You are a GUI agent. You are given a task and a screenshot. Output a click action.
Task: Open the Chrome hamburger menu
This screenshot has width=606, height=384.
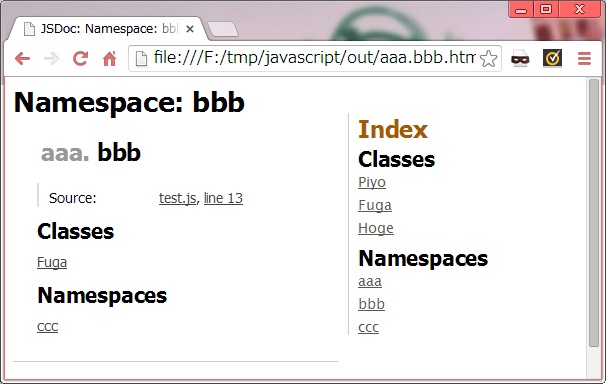[x=584, y=59]
